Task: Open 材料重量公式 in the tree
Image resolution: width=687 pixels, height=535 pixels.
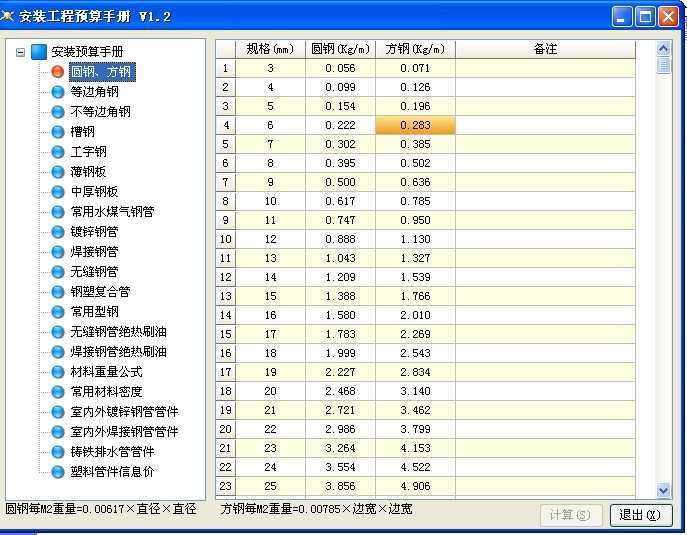Action: pos(106,372)
